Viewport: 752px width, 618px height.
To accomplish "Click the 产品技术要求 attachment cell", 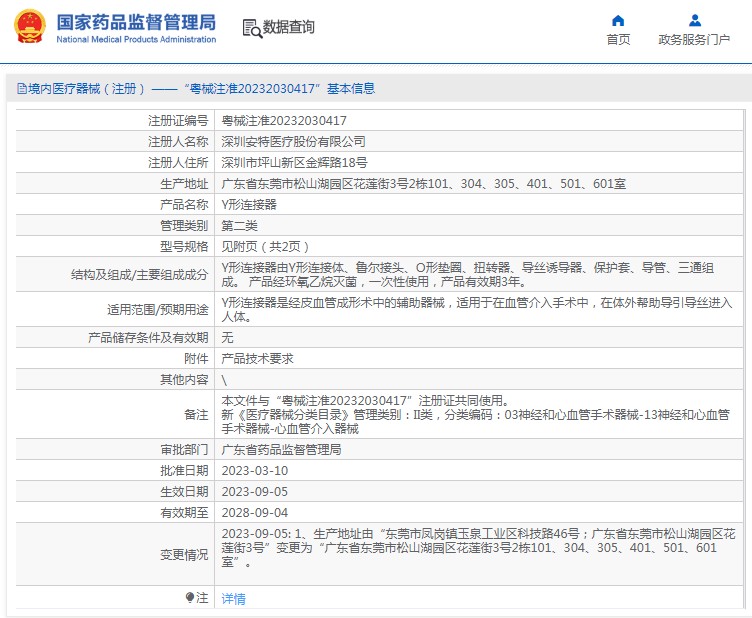I will tap(257, 358).
